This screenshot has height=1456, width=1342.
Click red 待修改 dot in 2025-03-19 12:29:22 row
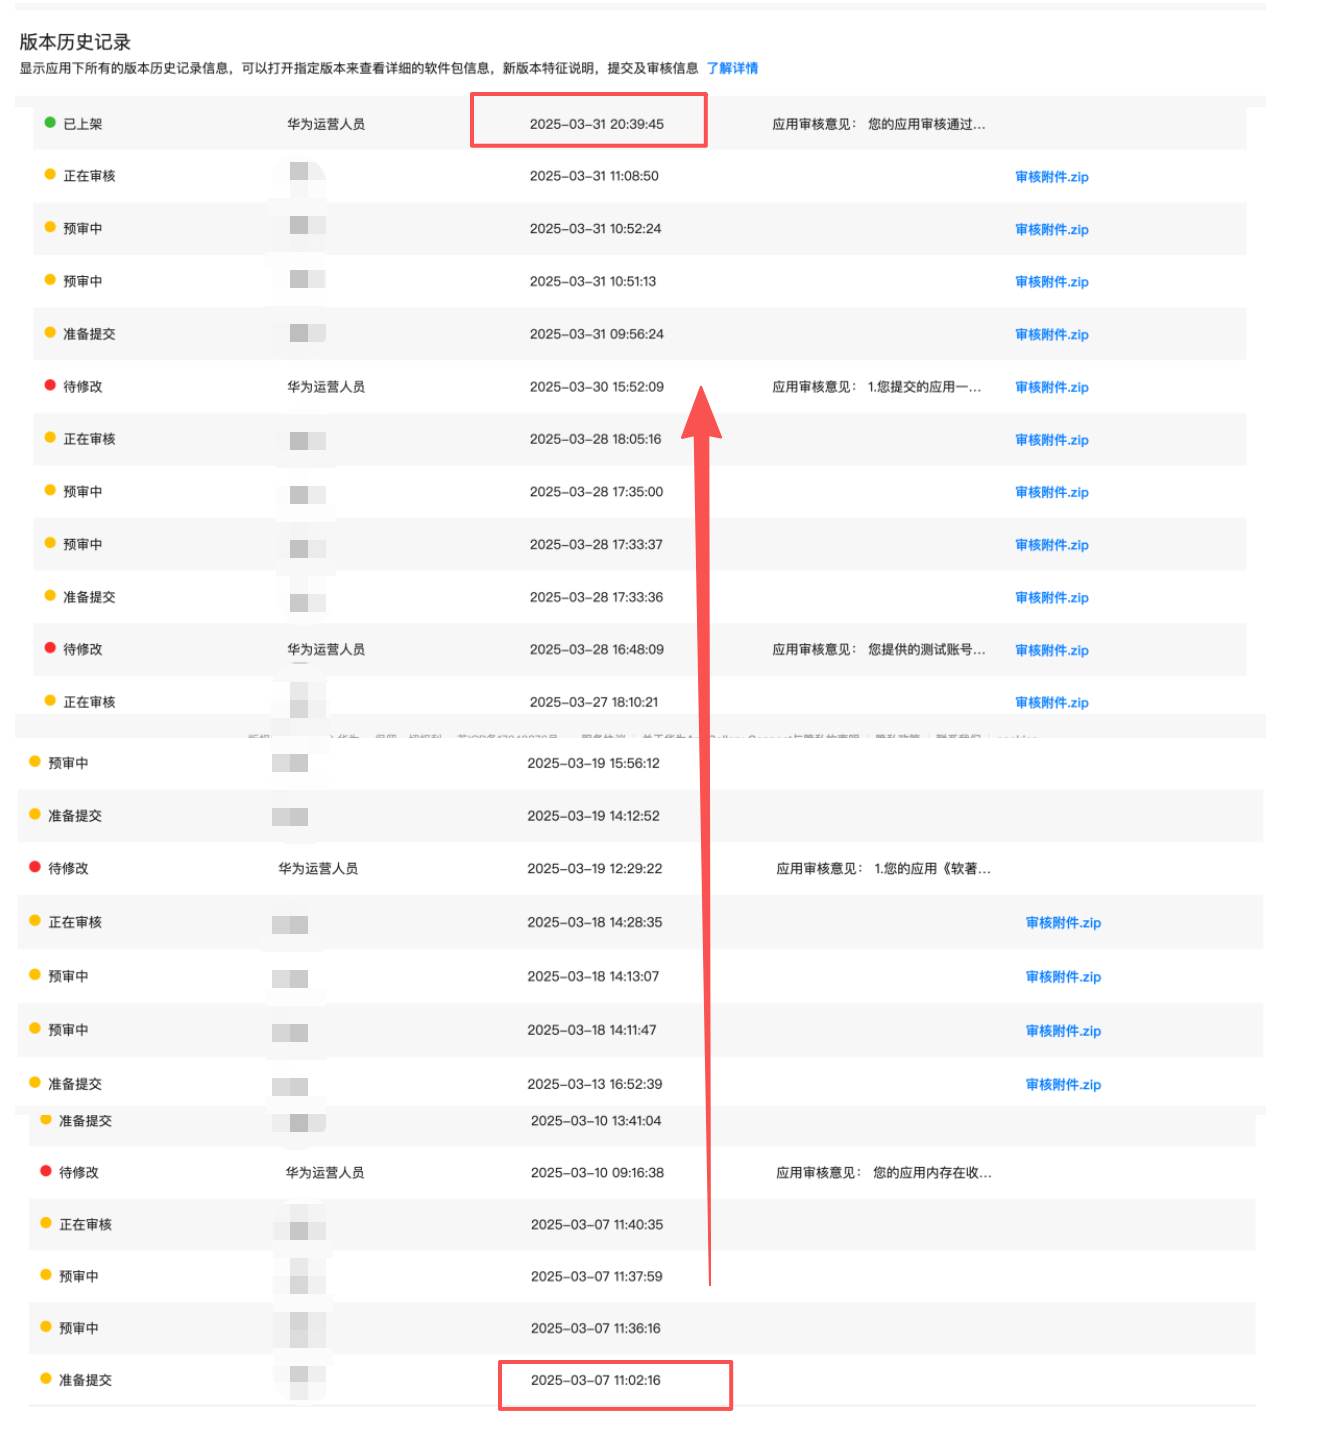click(x=35, y=867)
